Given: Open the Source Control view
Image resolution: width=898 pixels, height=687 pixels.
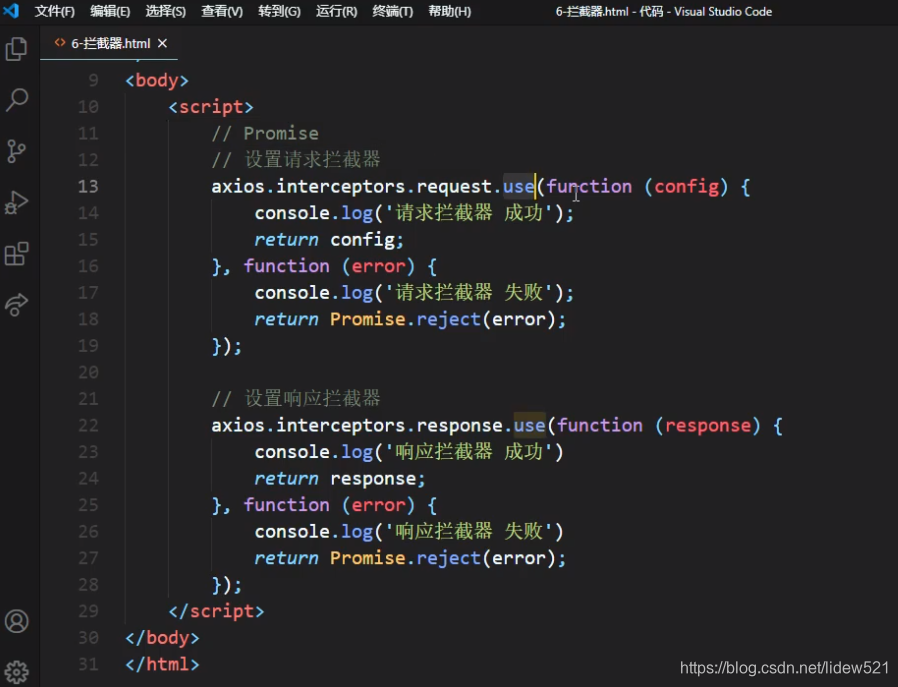Looking at the screenshot, I should click(x=16, y=151).
